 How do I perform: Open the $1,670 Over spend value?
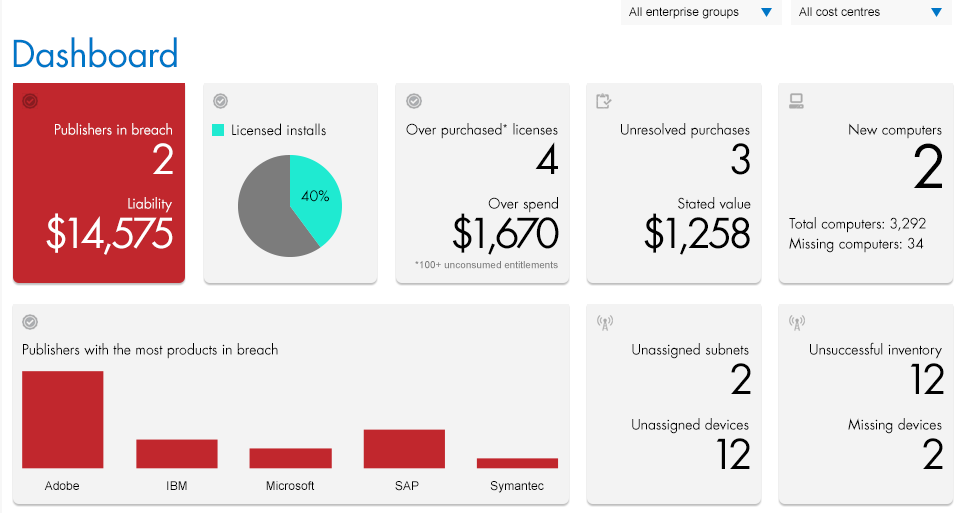coord(505,233)
